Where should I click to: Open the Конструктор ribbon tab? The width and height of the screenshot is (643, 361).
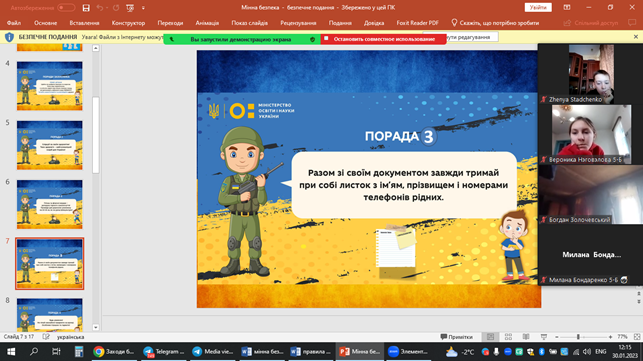pyautogui.click(x=128, y=23)
